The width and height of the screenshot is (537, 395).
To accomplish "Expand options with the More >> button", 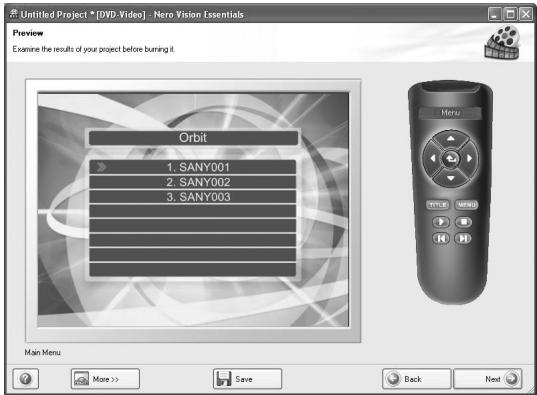I will (105, 379).
